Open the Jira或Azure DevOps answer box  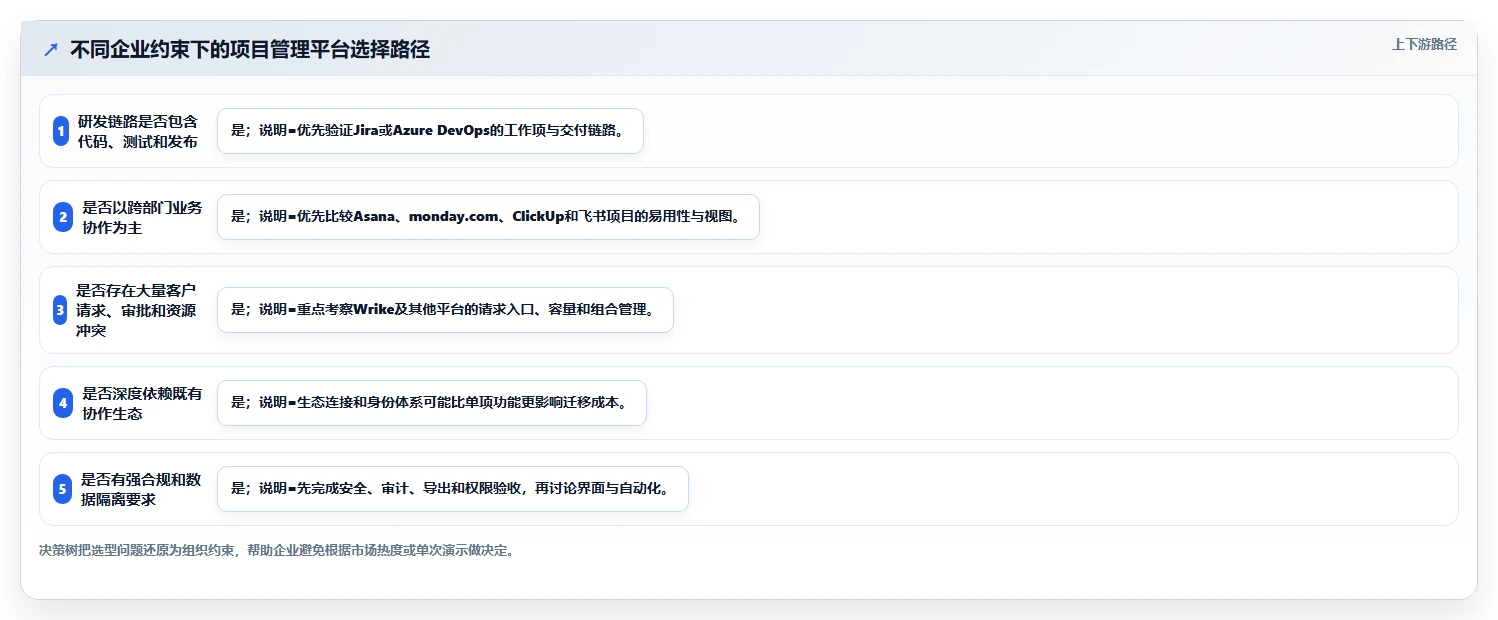430,131
